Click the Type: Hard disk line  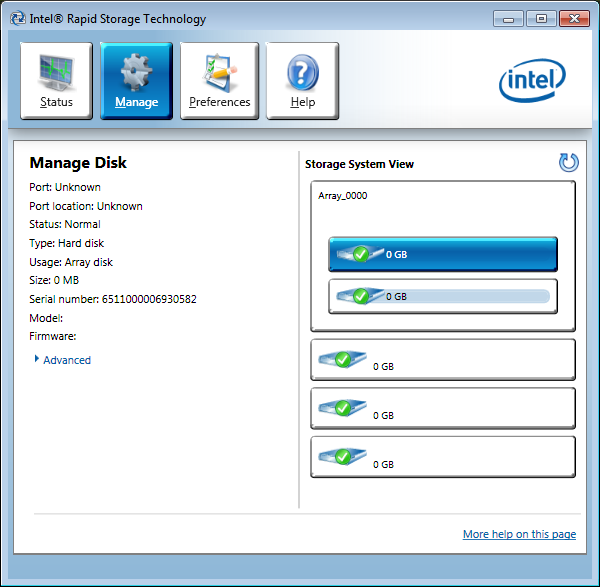point(67,243)
